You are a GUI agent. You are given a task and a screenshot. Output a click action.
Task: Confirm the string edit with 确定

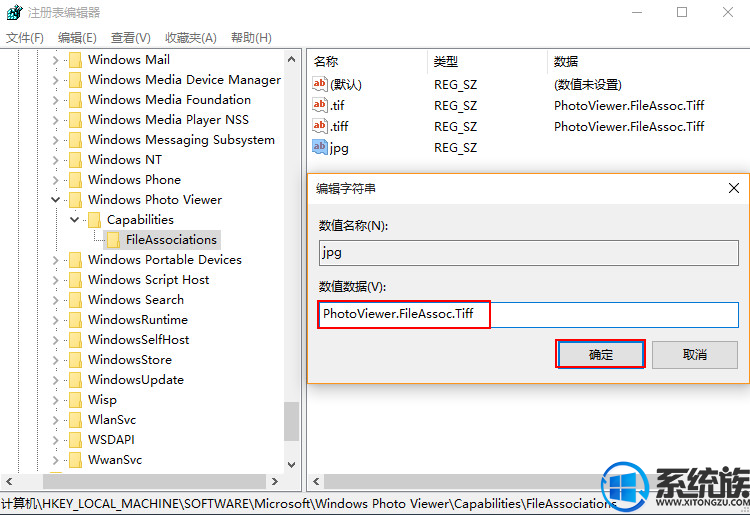[x=600, y=354]
